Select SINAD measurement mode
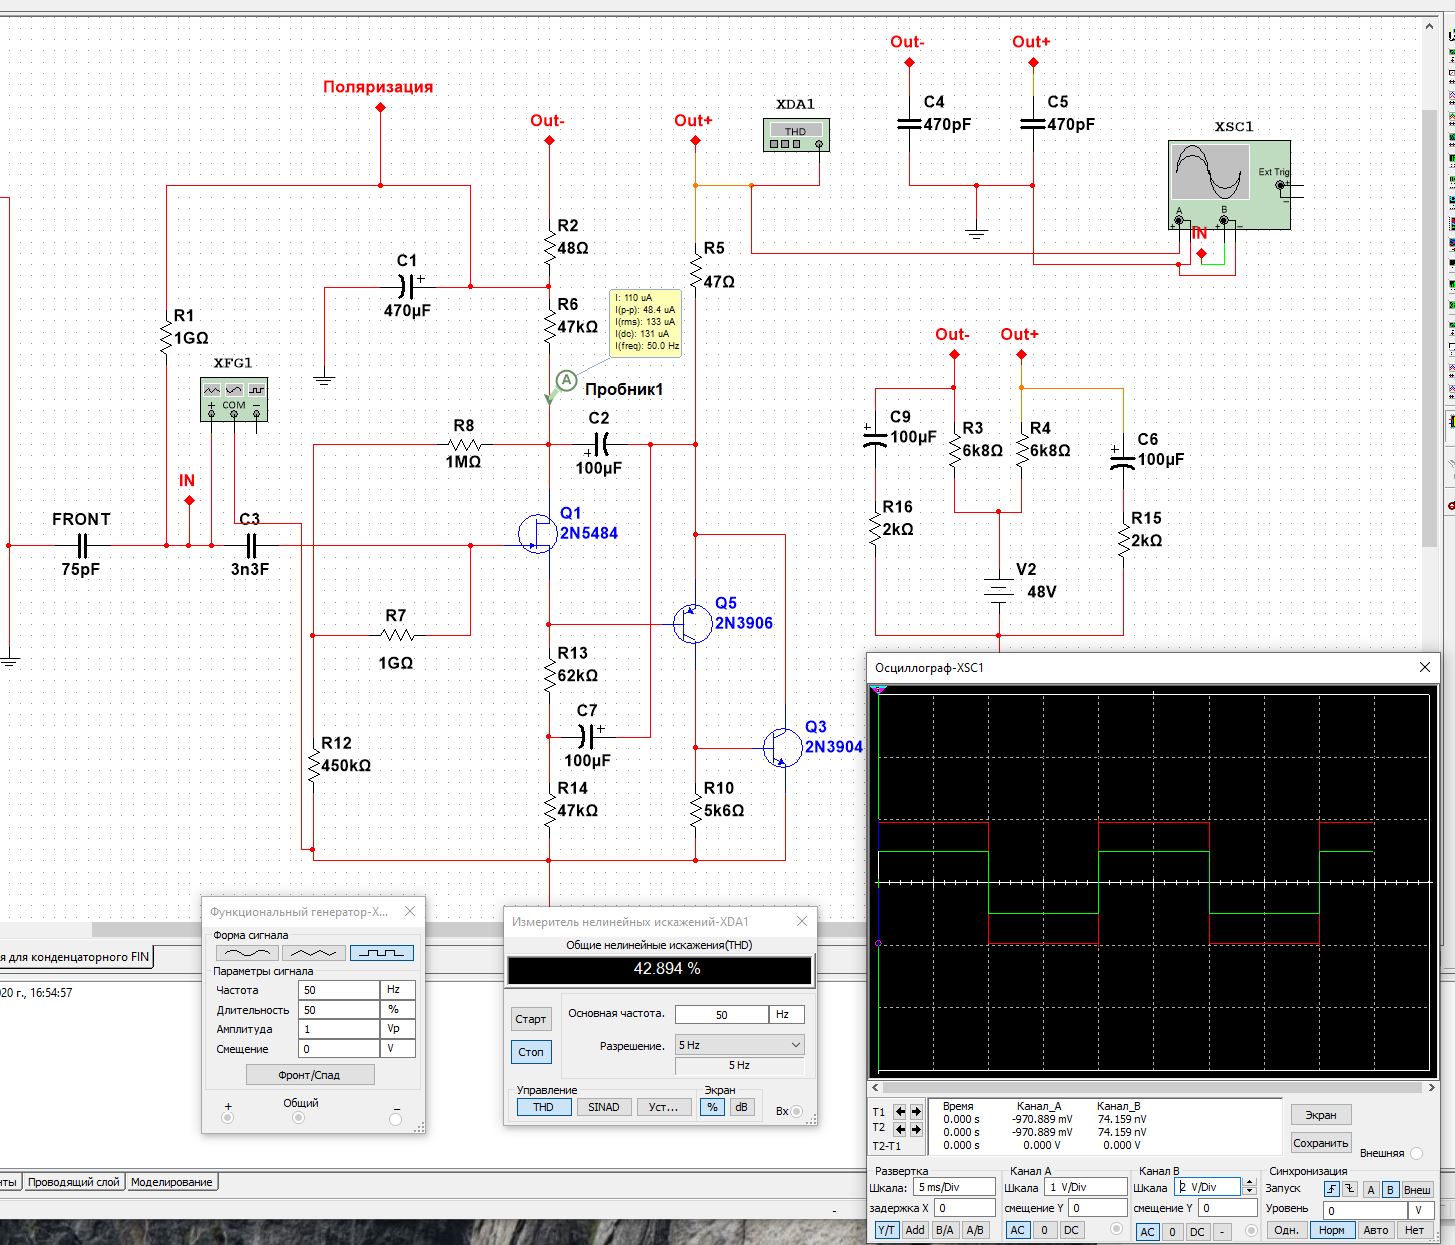The image size is (1455, 1245). (x=603, y=1107)
